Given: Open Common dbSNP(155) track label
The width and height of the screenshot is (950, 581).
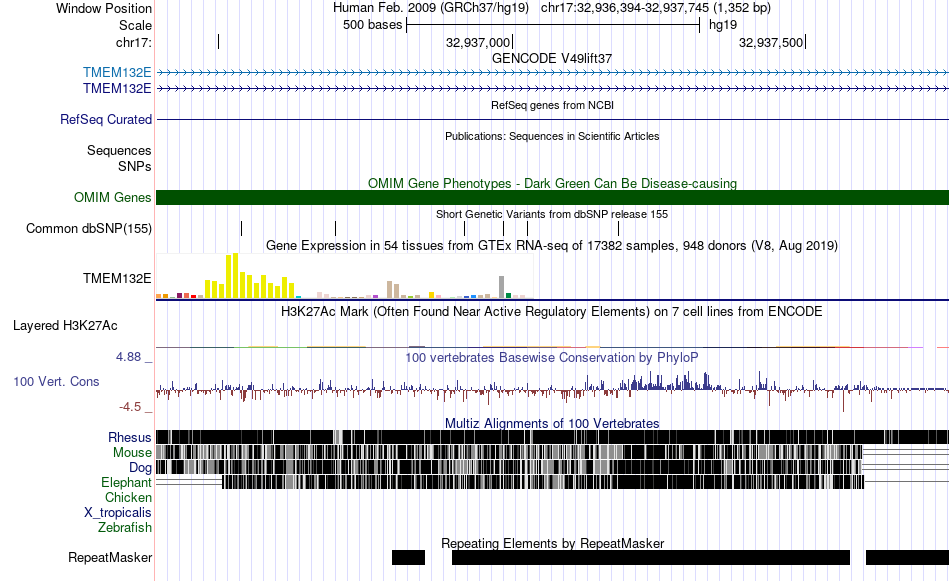Looking at the screenshot, I should [89, 228].
